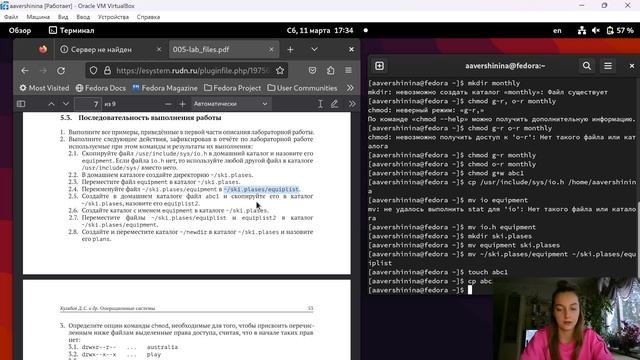Click the Save to Pocket icon

coord(312,71)
